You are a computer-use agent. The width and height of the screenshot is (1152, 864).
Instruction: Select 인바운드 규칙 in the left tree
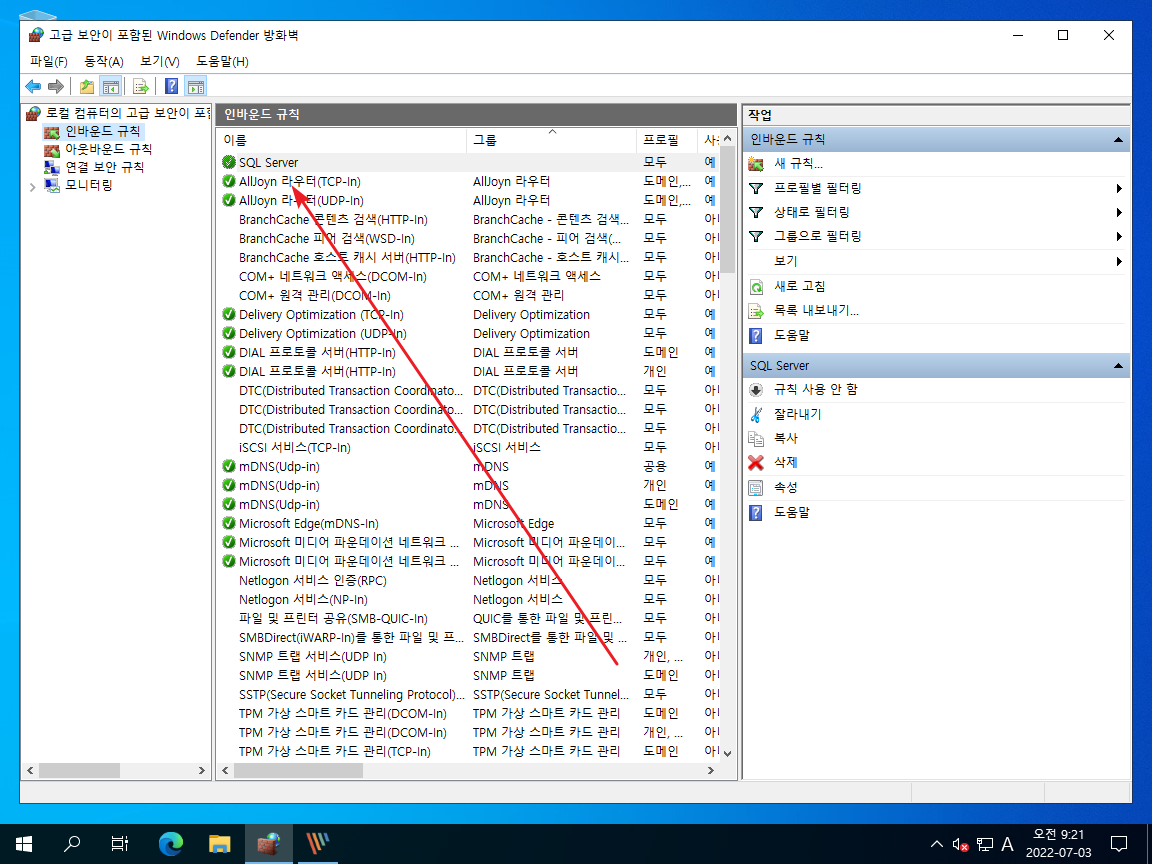tap(103, 132)
